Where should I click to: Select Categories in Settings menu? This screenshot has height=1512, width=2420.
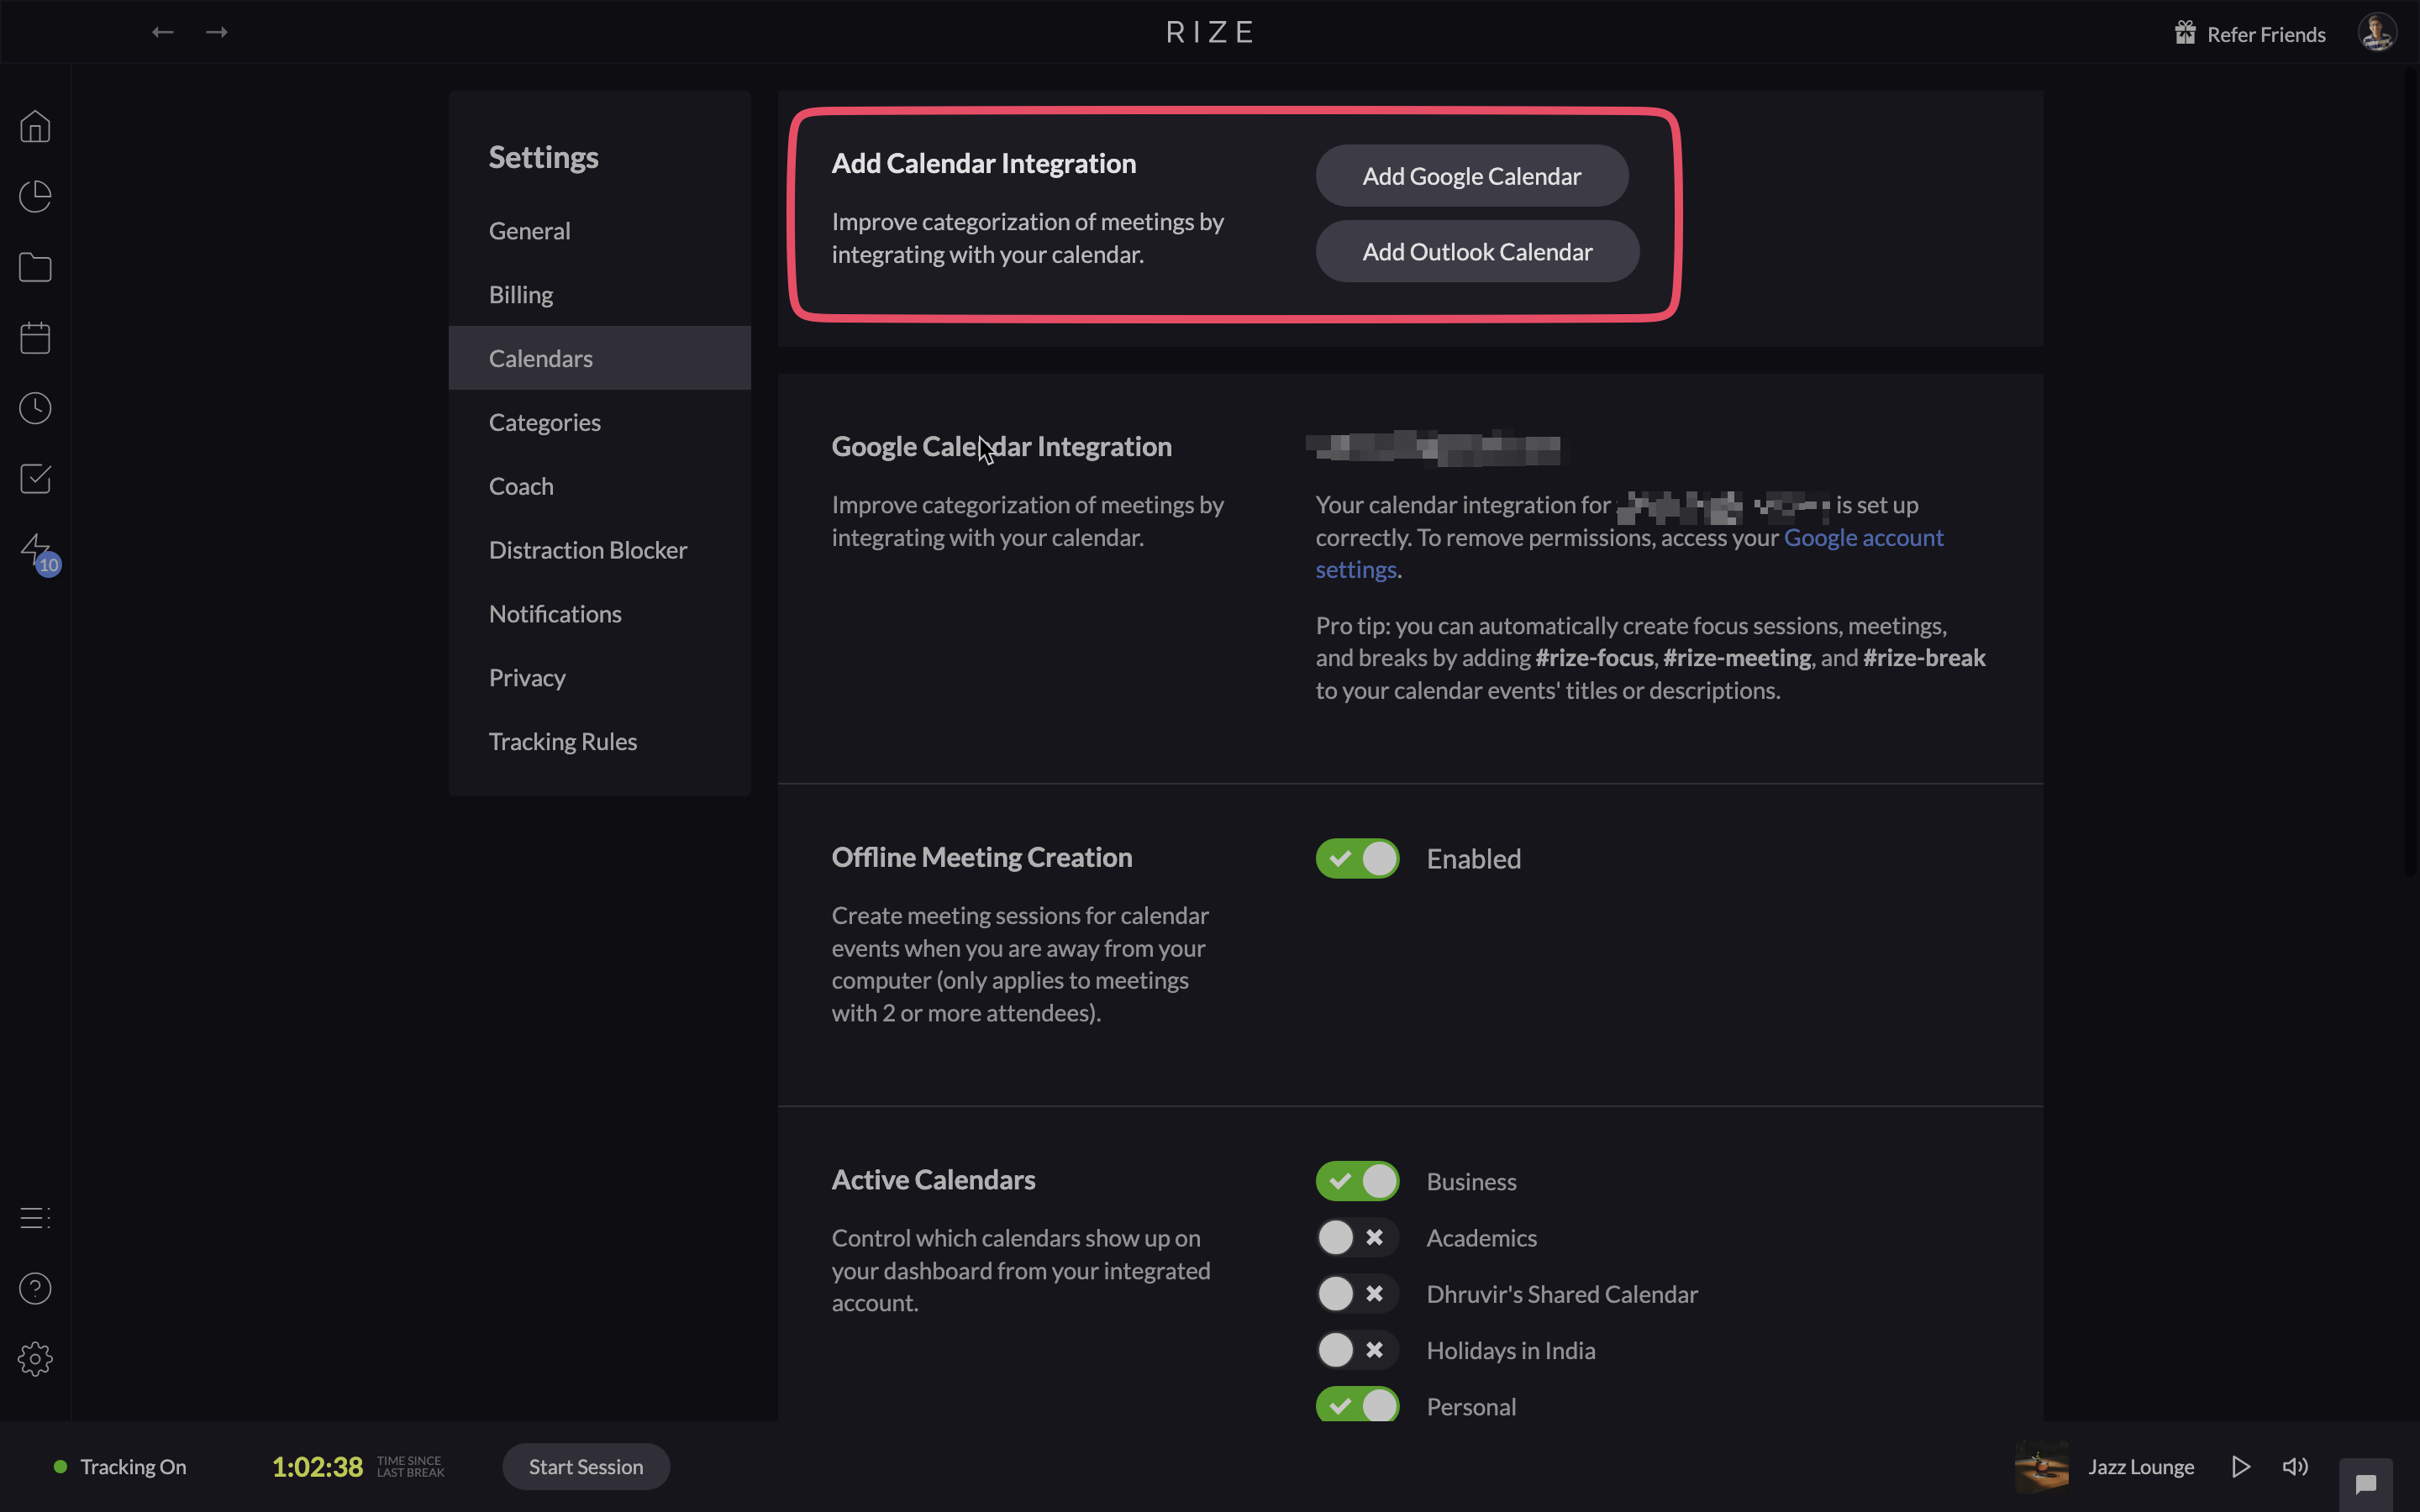click(599, 422)
